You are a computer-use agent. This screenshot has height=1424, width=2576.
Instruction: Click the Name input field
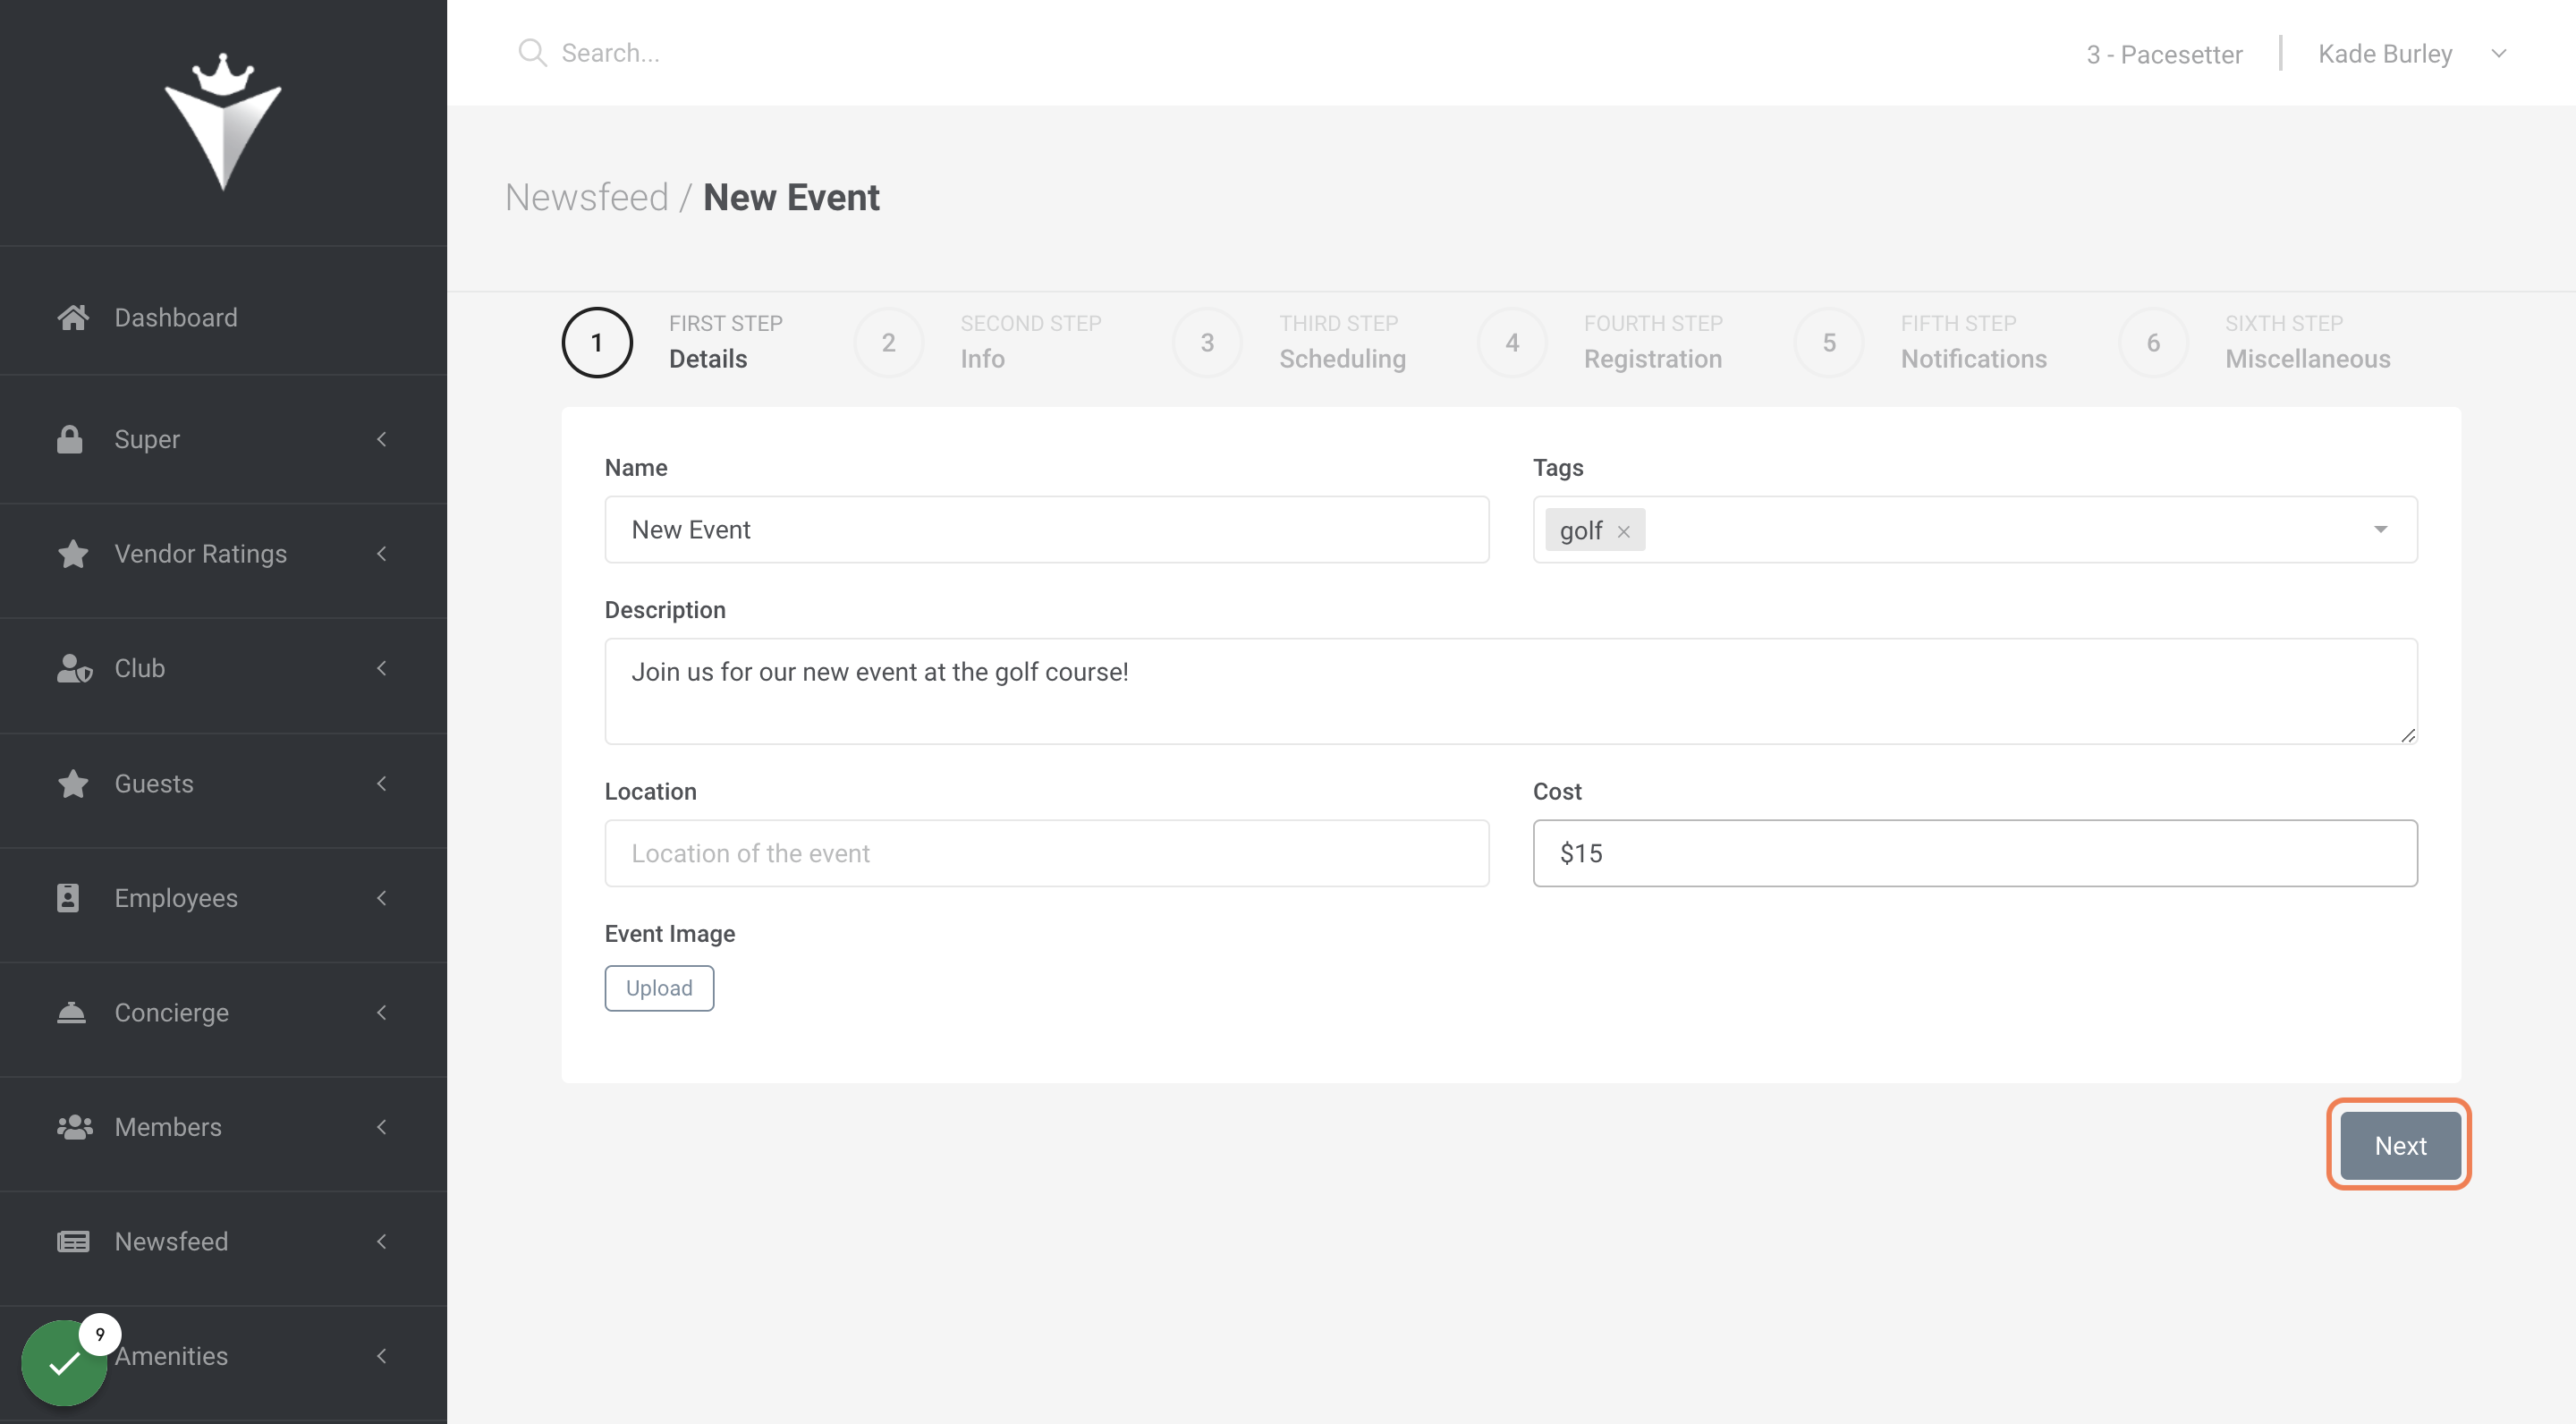point(1046,529)
